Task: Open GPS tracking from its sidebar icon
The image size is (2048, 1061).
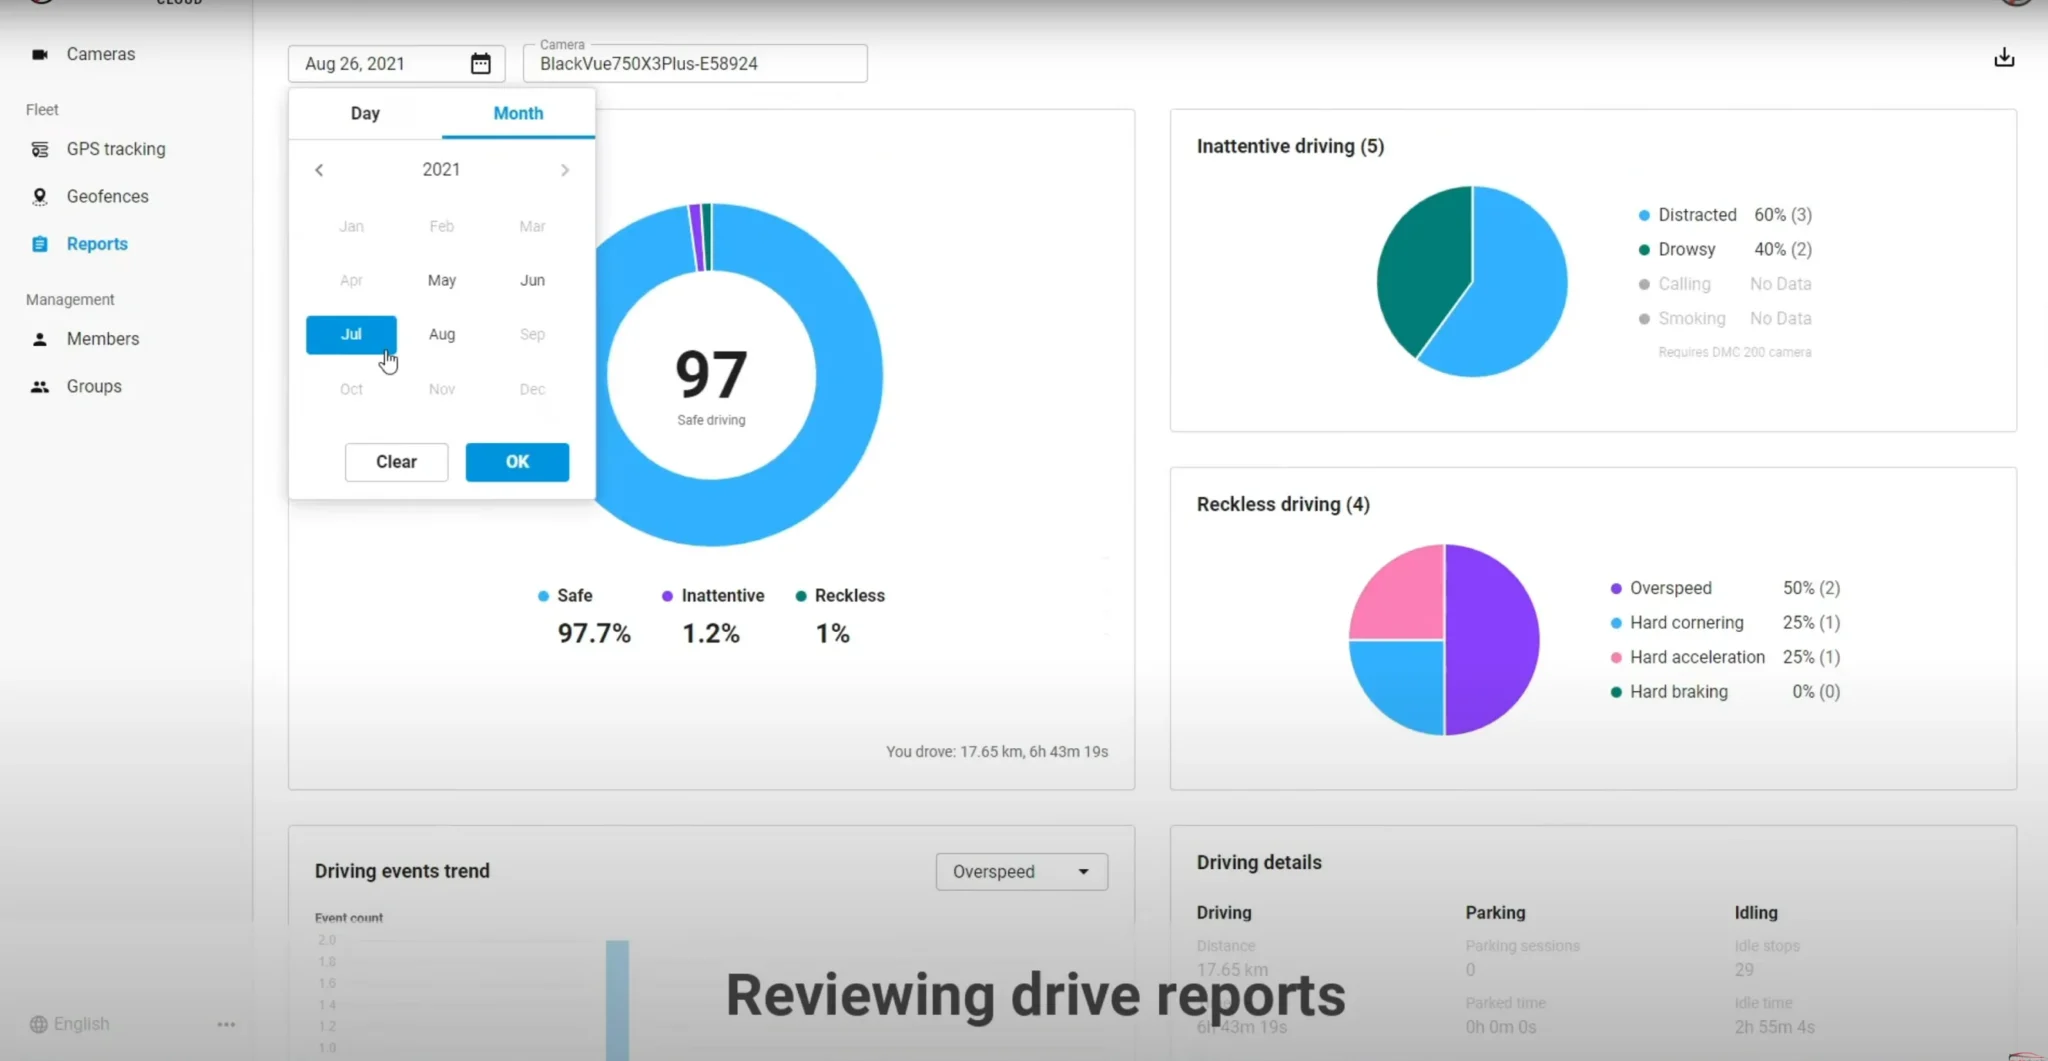Action: pyautogui.click(x=40, y=149)
